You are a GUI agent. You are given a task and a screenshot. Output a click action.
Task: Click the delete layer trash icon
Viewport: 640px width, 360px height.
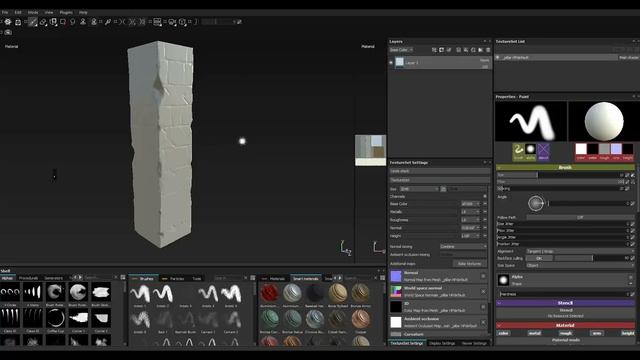[x=488, y=50]
